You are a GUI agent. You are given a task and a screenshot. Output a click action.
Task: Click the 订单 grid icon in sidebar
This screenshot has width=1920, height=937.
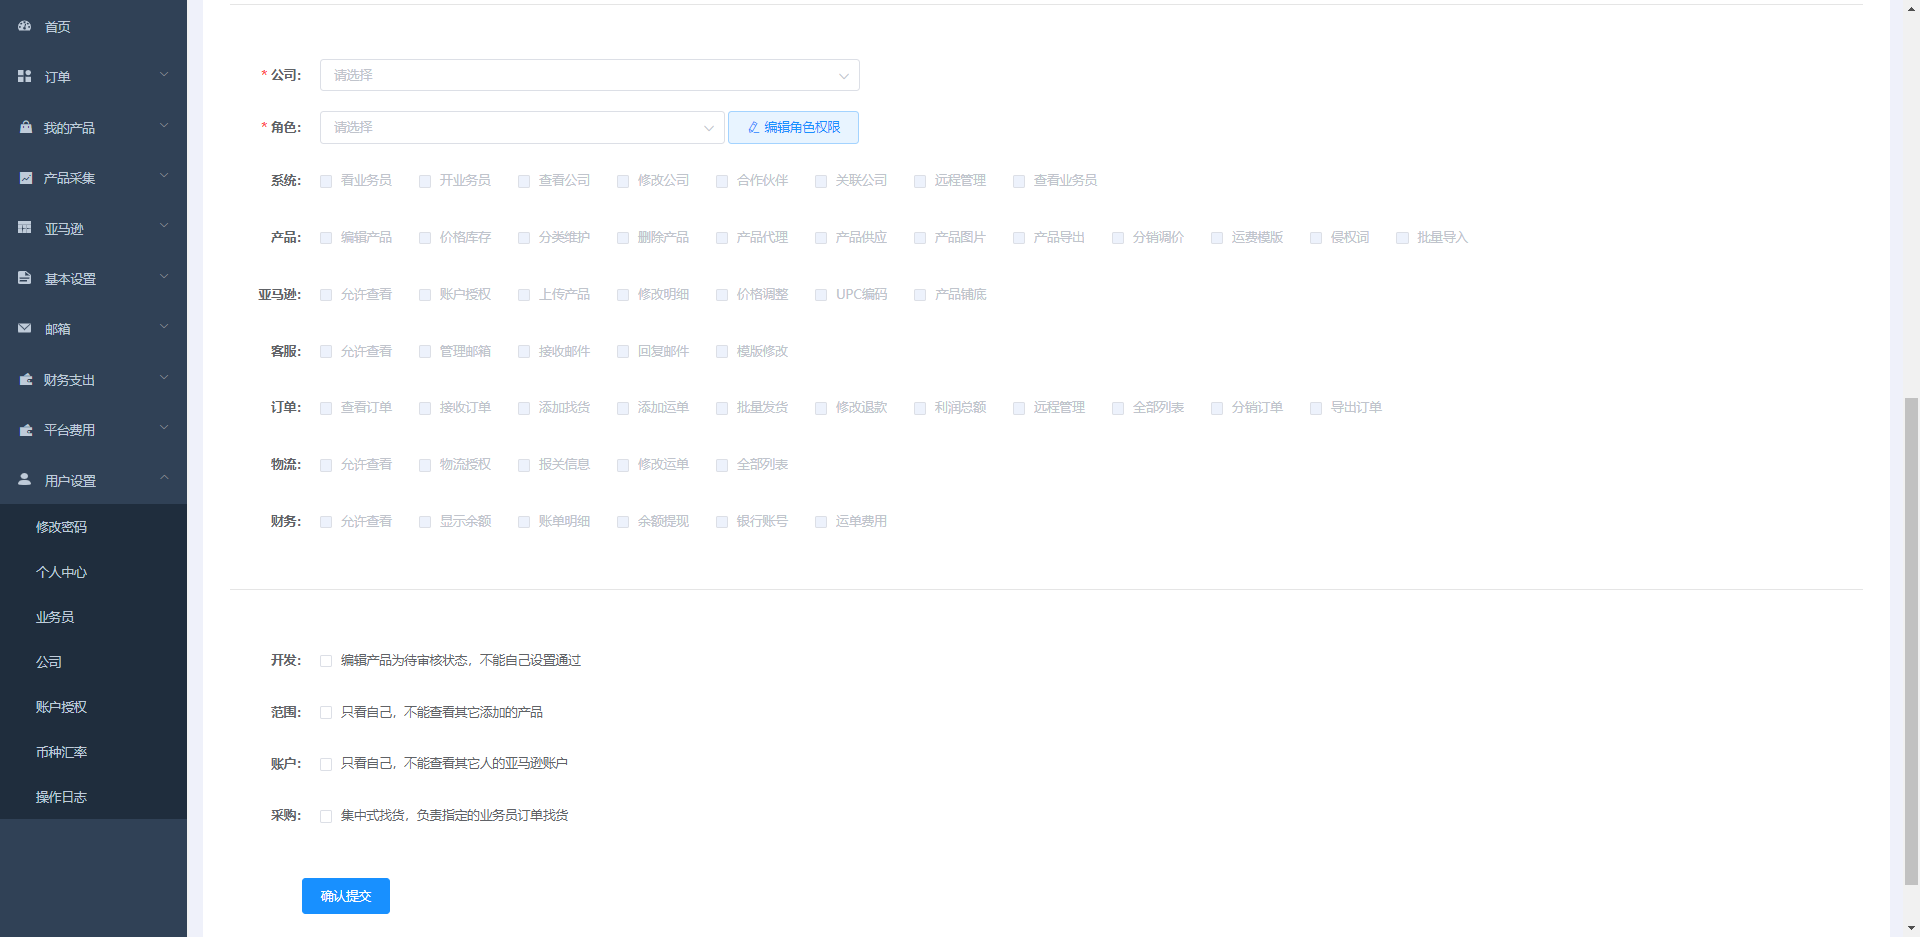[x=25, y=76]
